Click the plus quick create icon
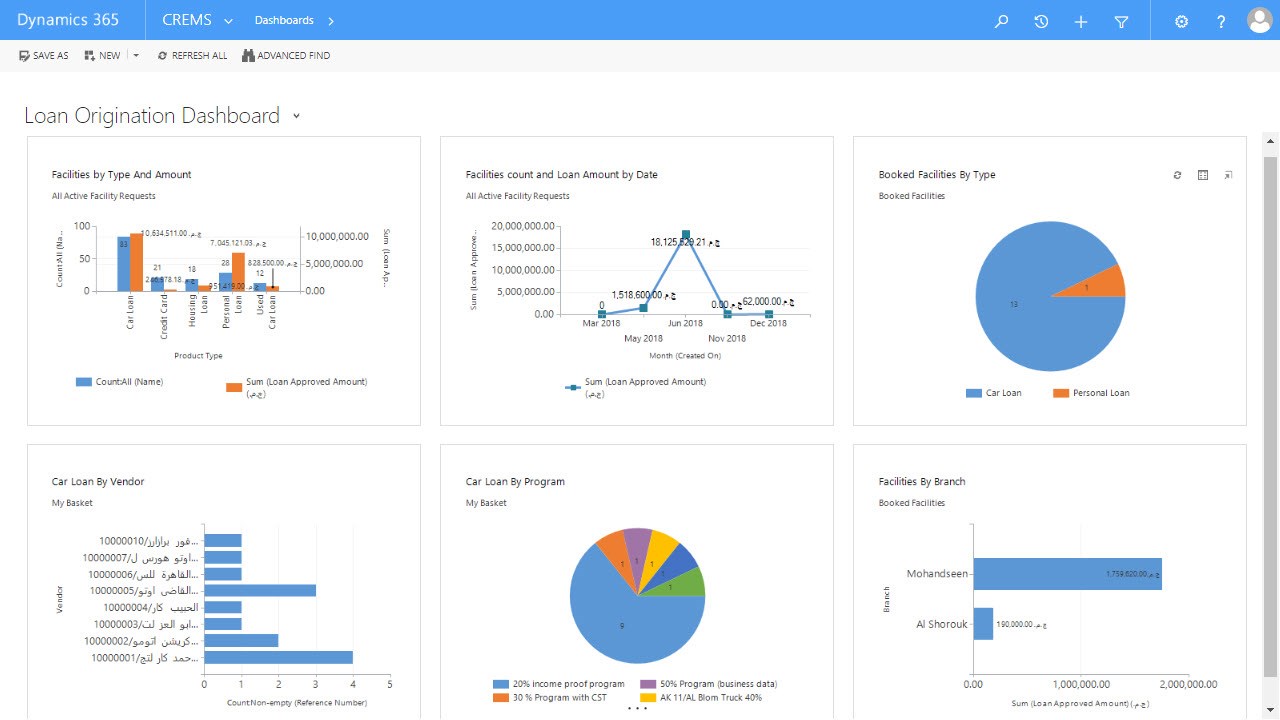Viewport: 1280px width, 720px height. (1081, 21)
